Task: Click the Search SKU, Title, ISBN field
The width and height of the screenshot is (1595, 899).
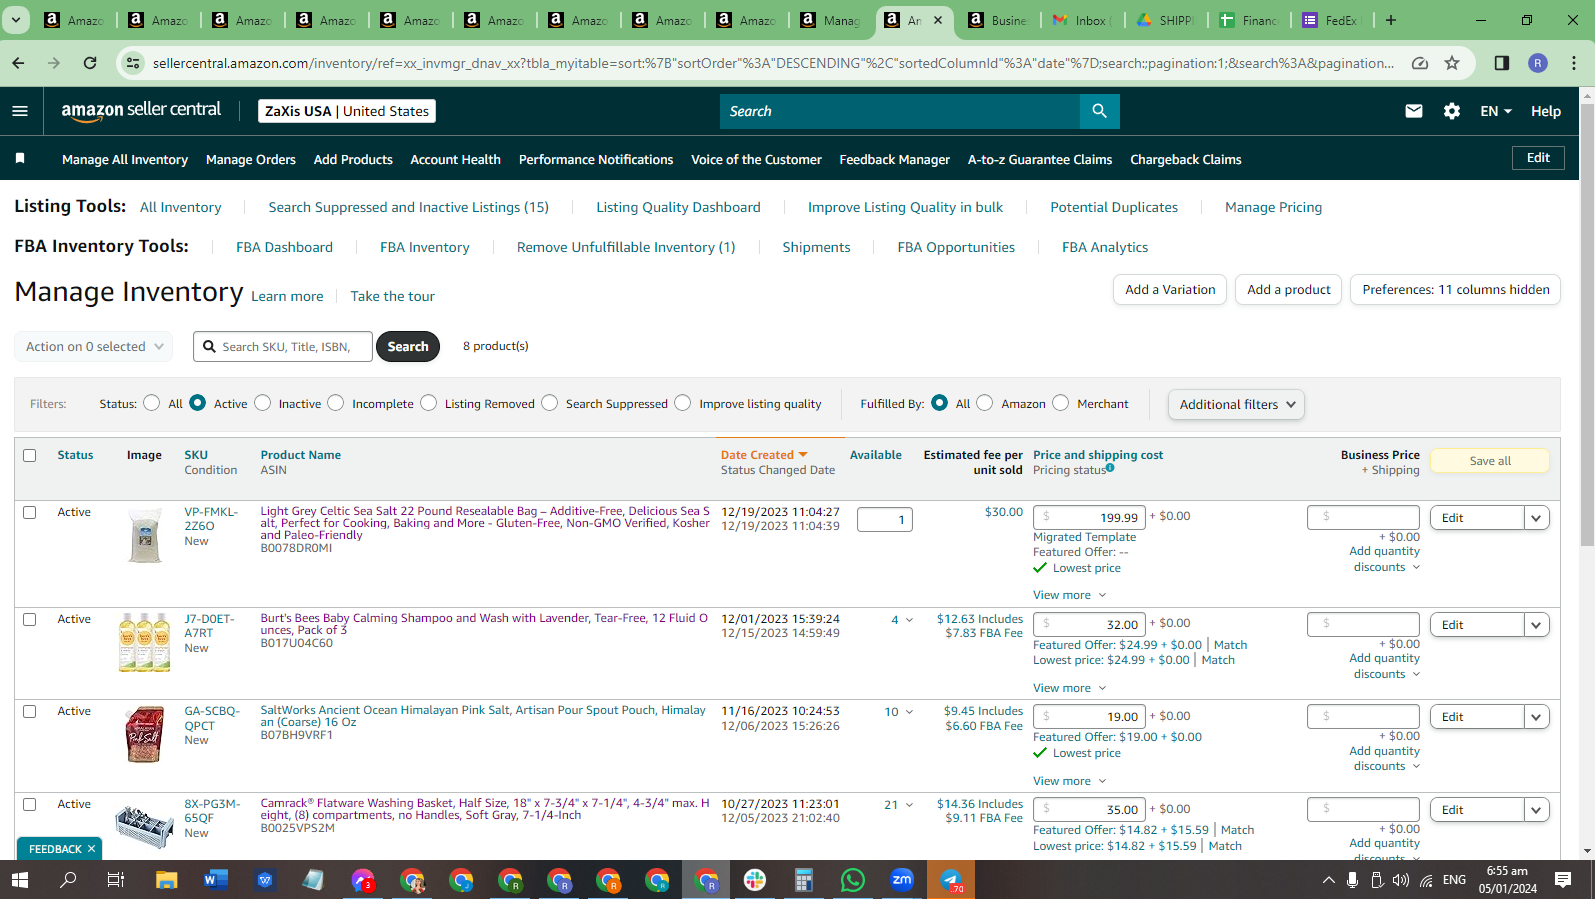Action: tap(283, 346)
